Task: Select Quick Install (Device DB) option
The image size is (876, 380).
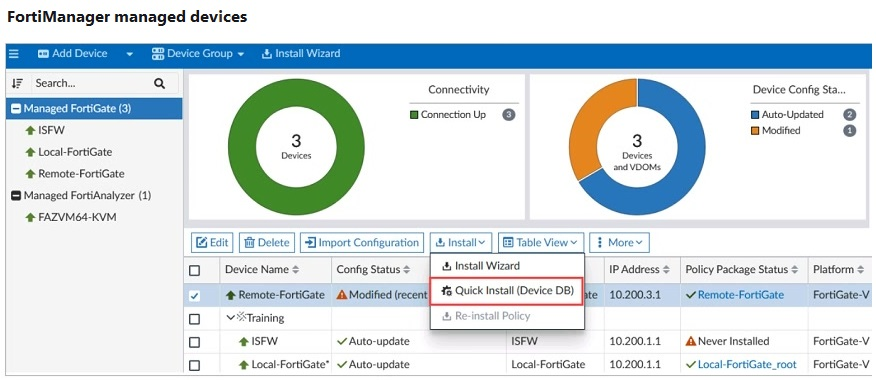Action: [507, 291]
